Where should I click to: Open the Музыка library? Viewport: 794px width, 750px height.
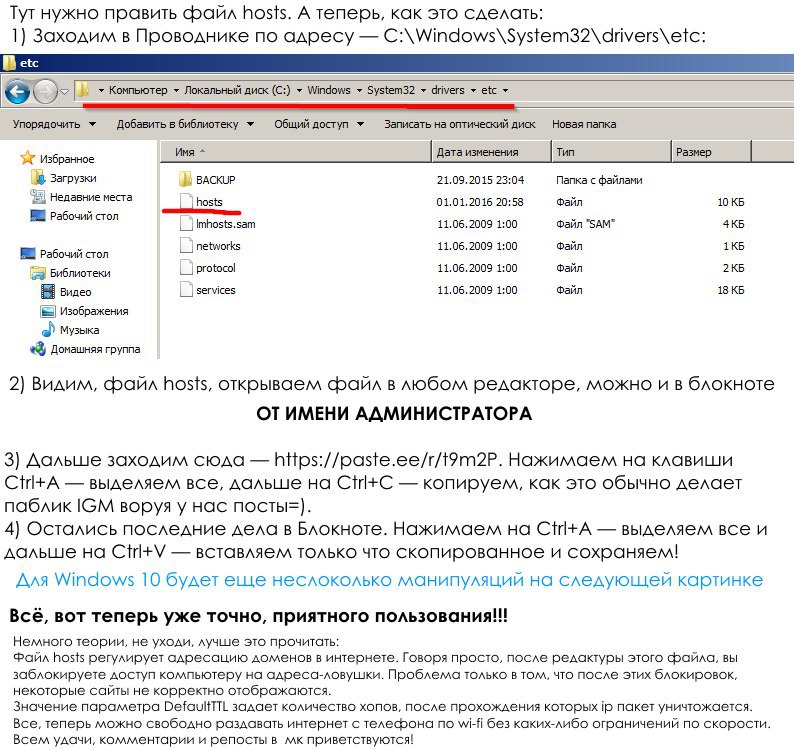pyautogui.click(x=49, y=330)
